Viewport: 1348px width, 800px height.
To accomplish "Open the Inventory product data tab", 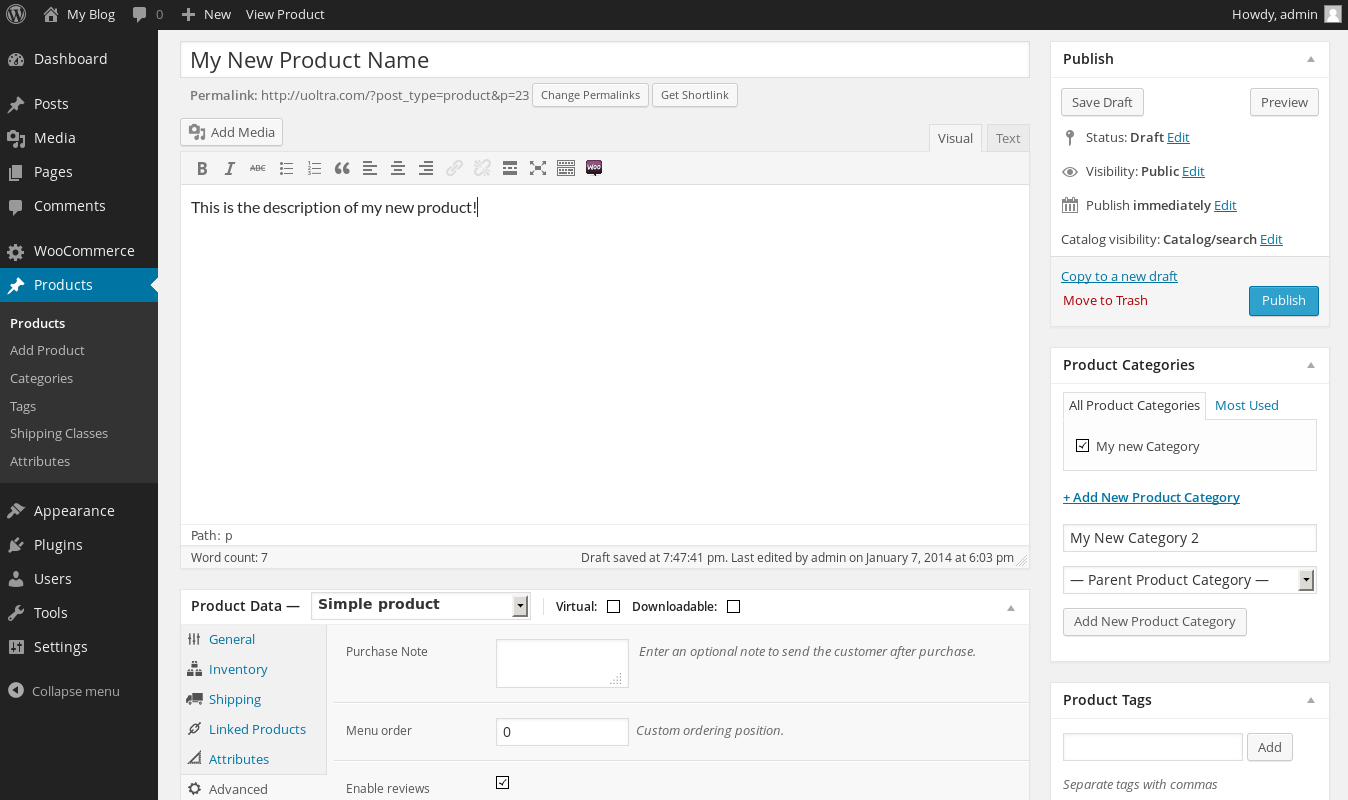I will [238, 669].
